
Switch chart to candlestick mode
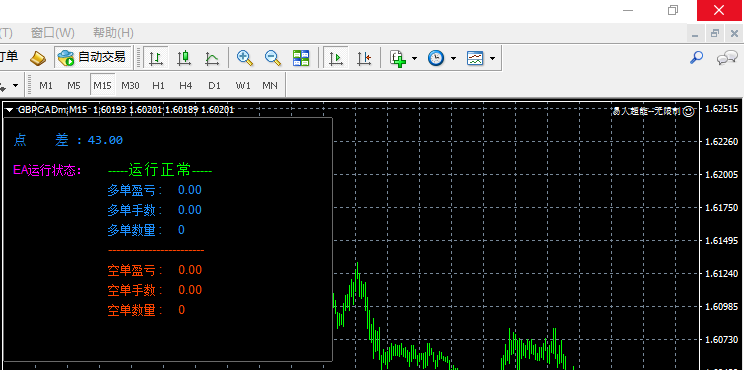coord(184,58)
